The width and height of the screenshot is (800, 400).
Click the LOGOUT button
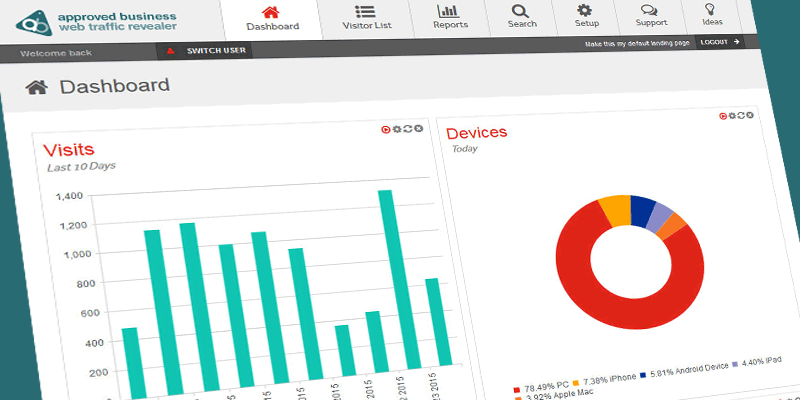720,42
